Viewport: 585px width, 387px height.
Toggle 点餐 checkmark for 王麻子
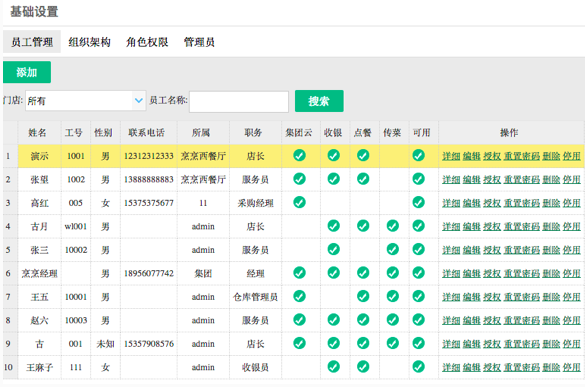(x=363, y=367)
